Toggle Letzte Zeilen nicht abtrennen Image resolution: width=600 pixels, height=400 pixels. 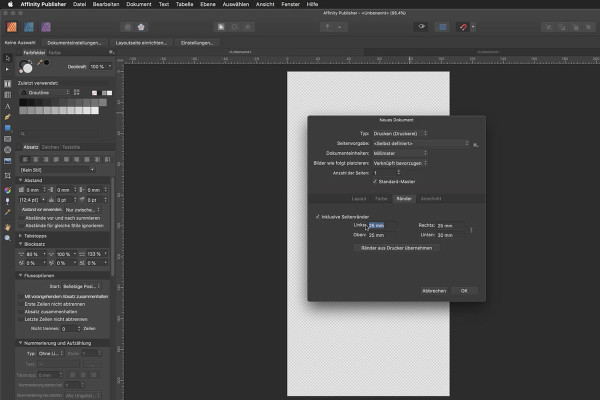(21, 319)
